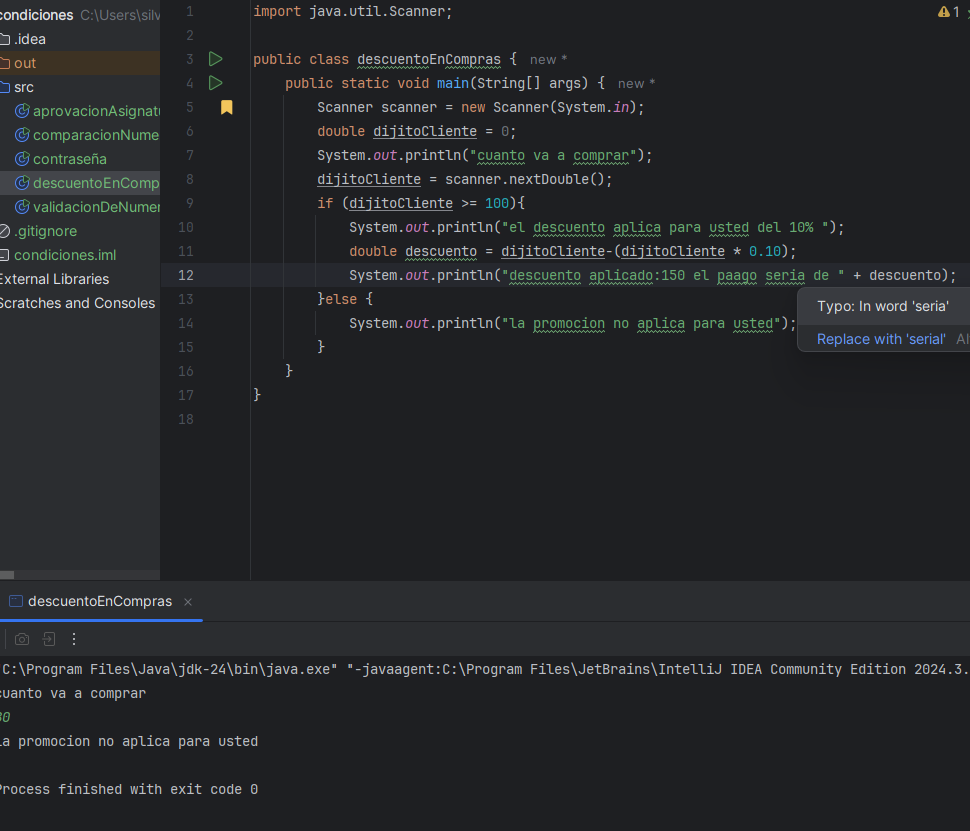Click the class icon beside validacionDeNumer file
This screenshot has height=831, width=970.
coord(22,207)
